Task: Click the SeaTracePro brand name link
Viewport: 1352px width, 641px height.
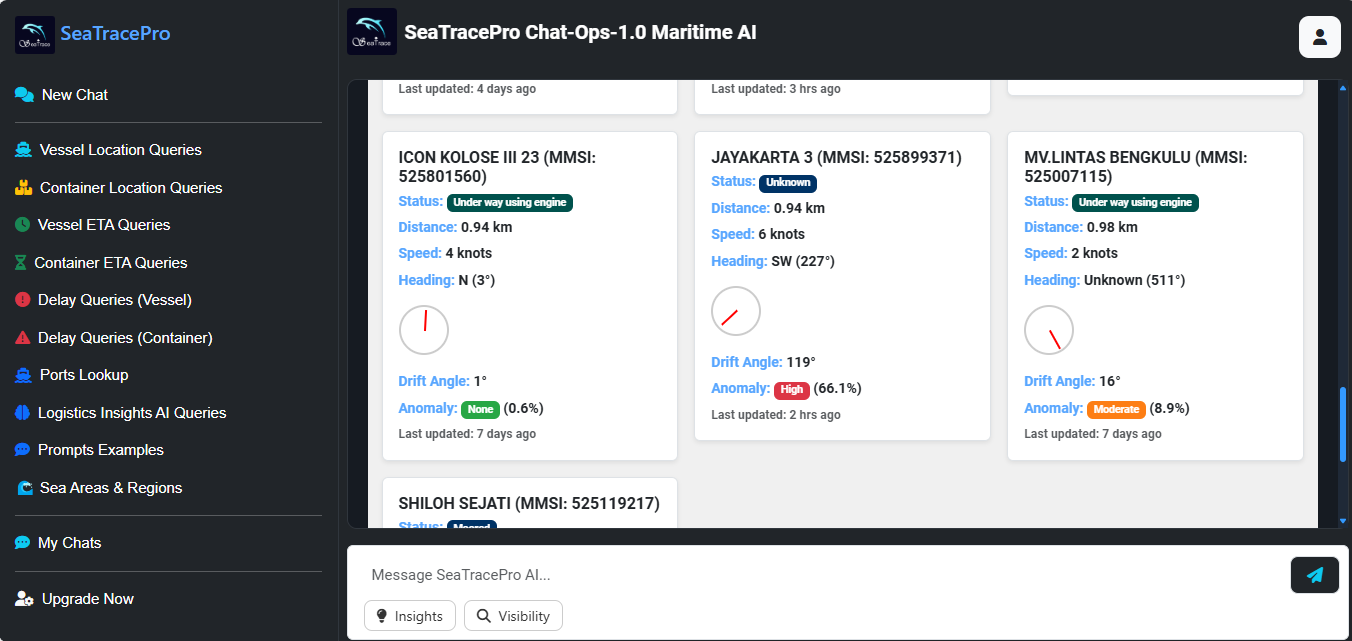Action: click(x=115, y=34)
